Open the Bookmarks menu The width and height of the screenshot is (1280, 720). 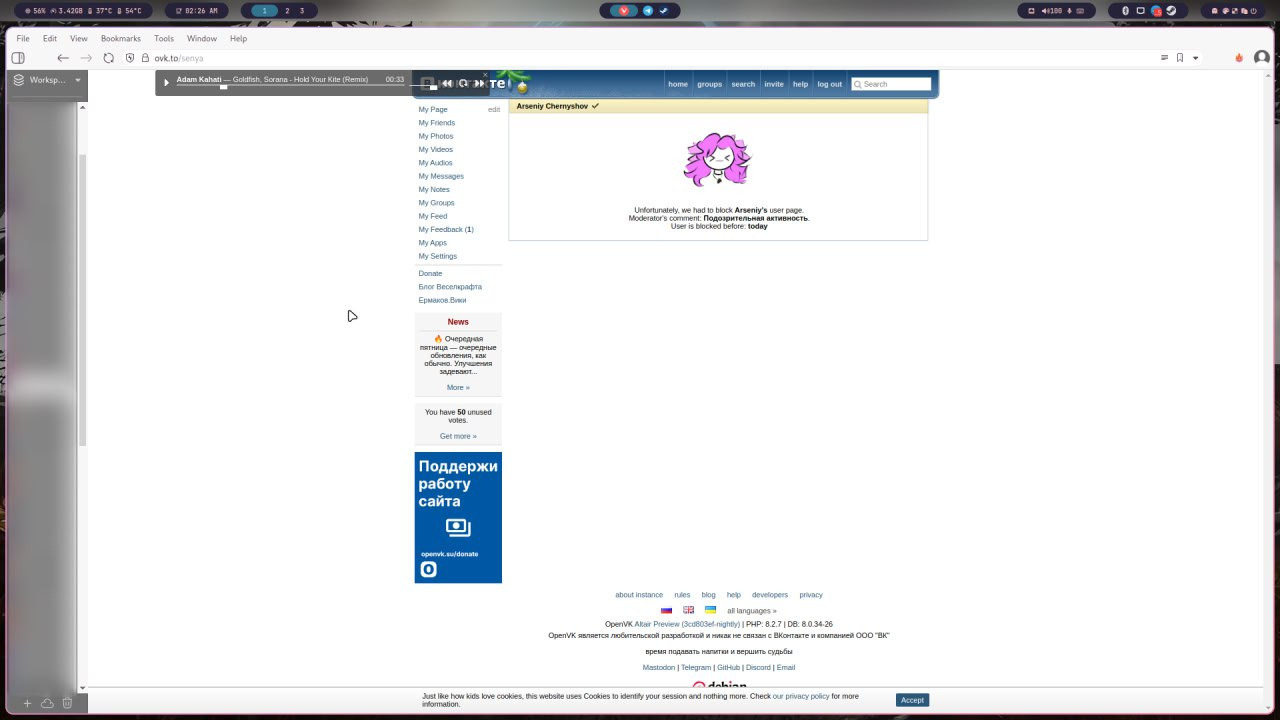pyautogui.click(x=121, y=38)
